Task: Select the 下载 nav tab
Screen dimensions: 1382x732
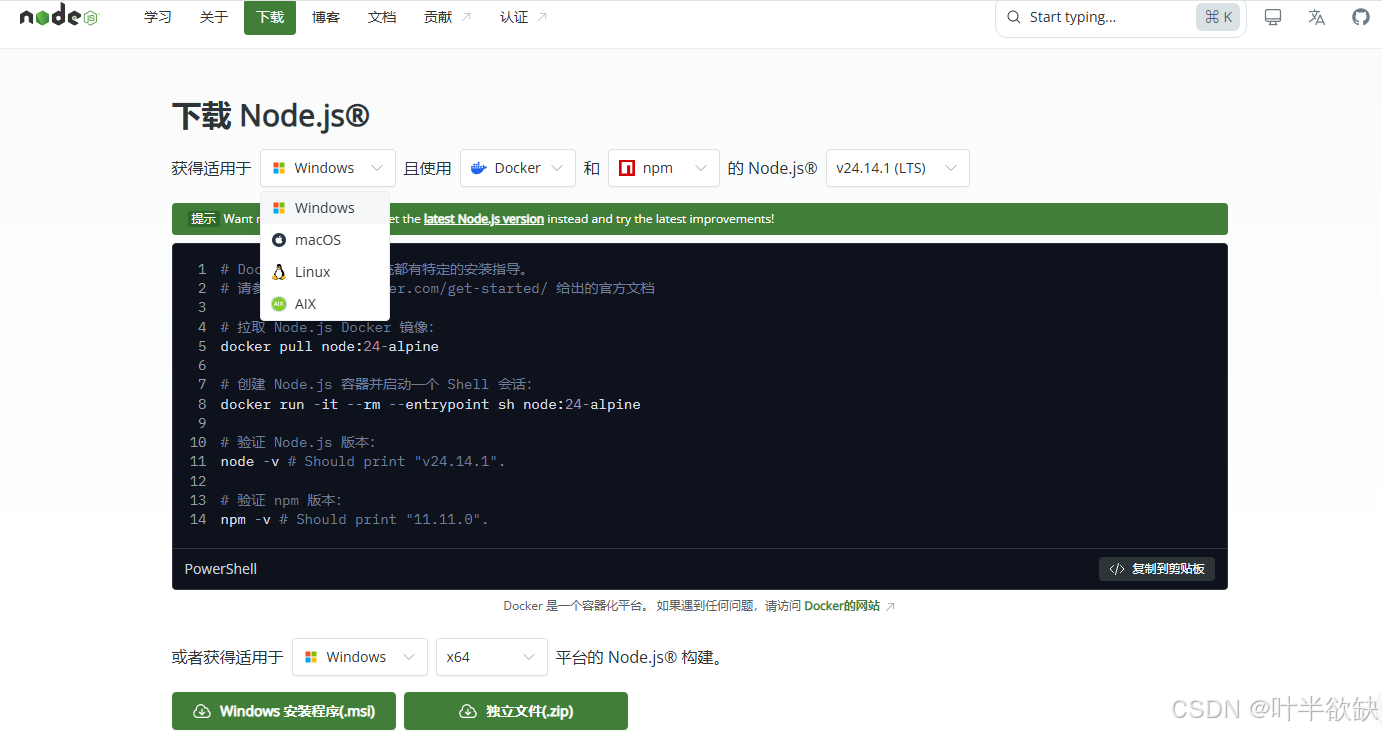Action: (x=270, y=17)
